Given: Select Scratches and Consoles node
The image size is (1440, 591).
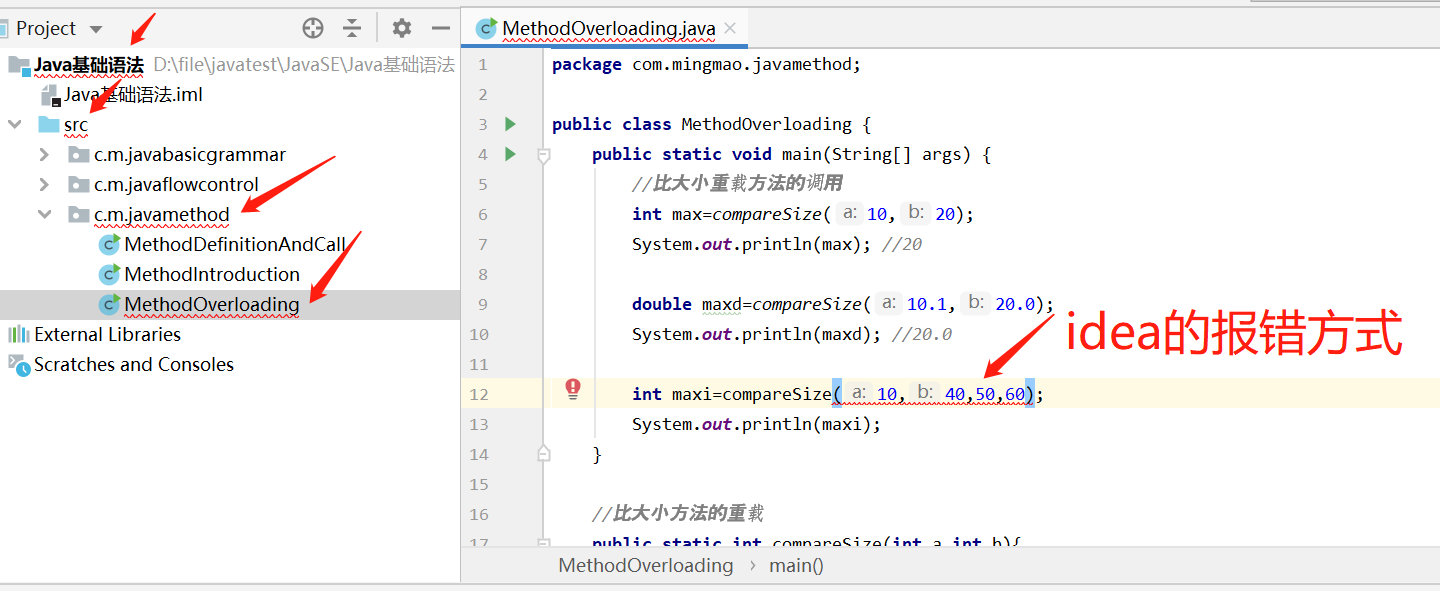Looking at the screenshot, I should (134, 365).
